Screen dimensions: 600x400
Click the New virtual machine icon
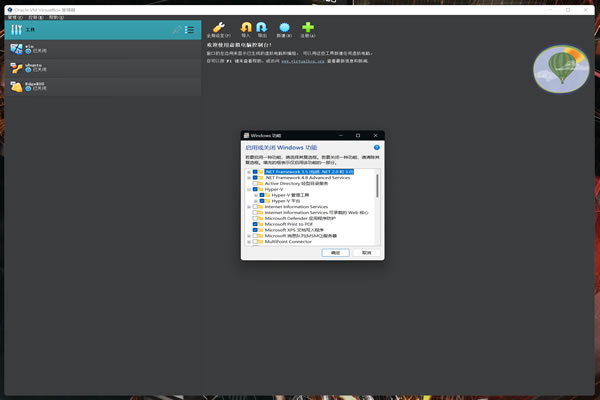point(285,29)
